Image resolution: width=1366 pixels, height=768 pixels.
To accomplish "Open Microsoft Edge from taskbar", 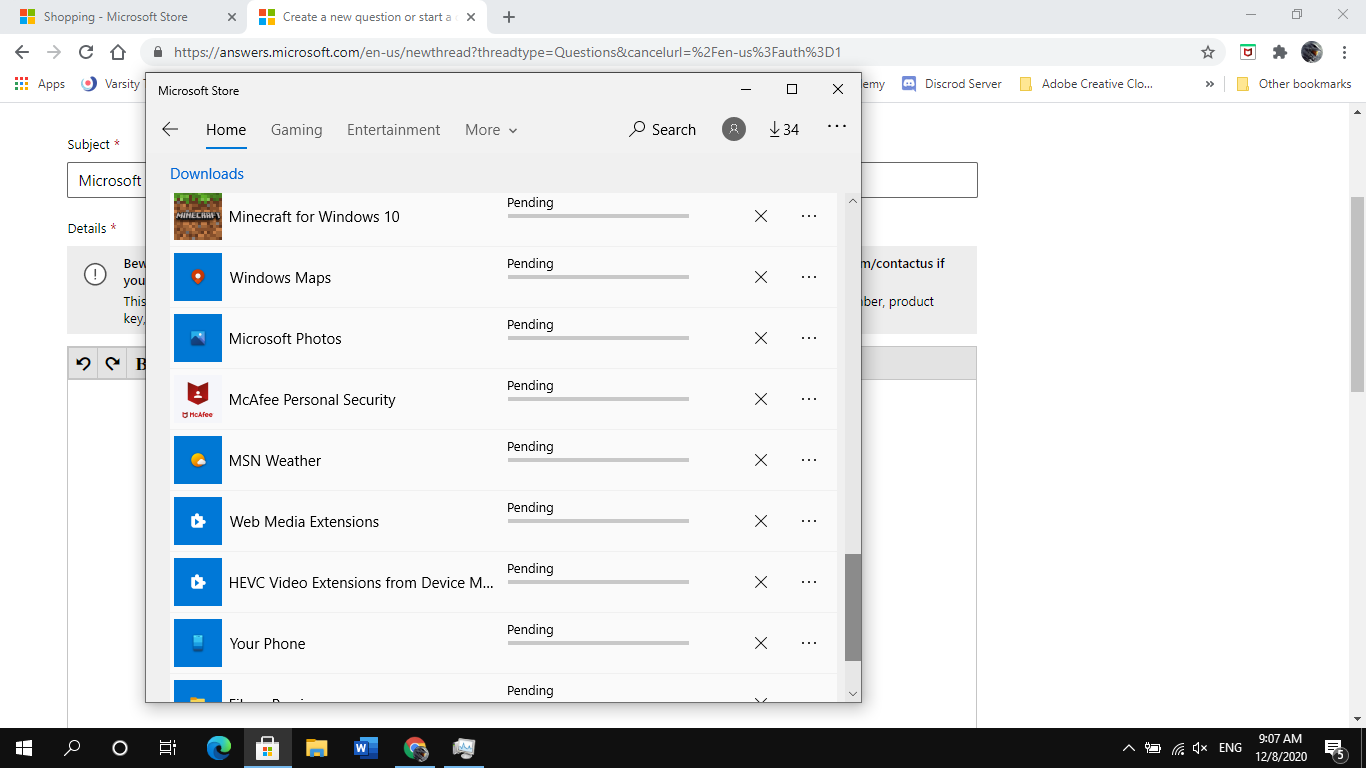I will [218, 747].
